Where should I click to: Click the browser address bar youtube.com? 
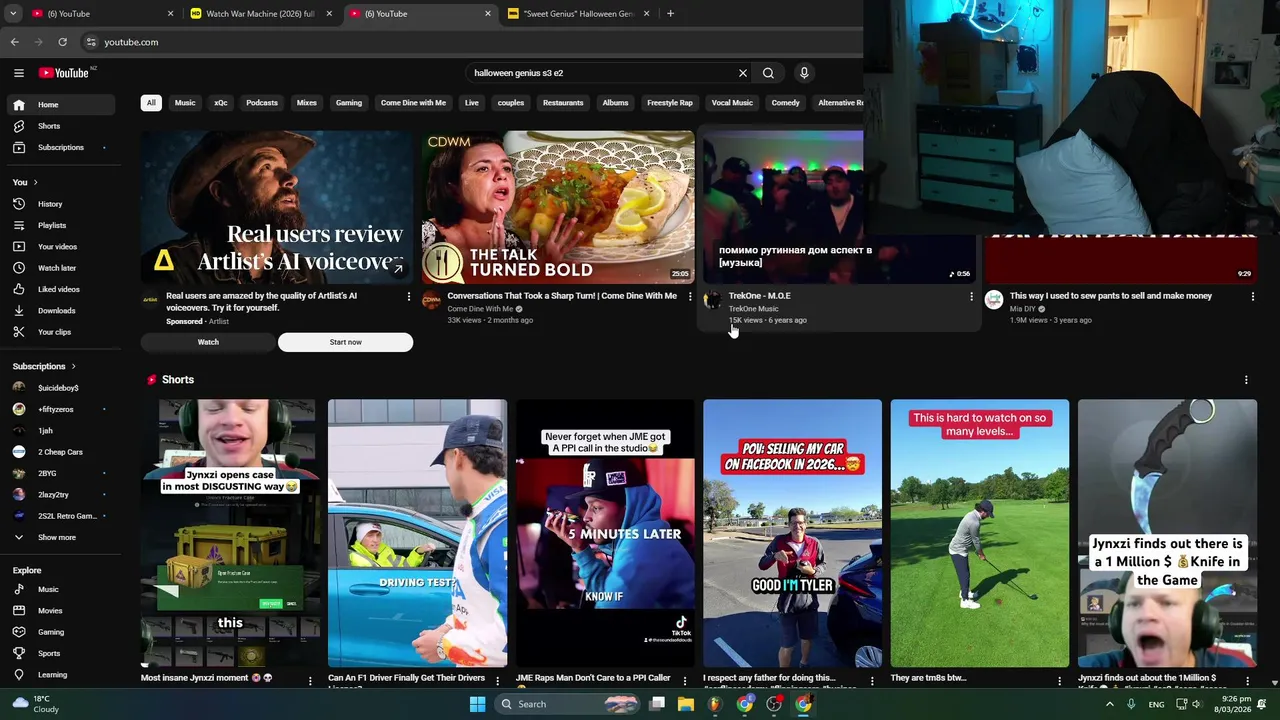[131, 42]
